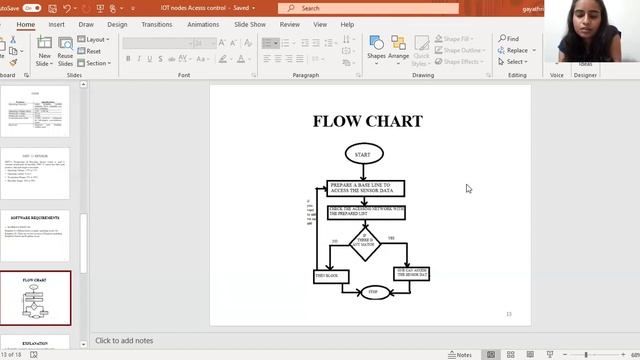Open Customize Quick Access Toolbar arrow
Viewport: 640px width, 360px height.
[133, 8]
